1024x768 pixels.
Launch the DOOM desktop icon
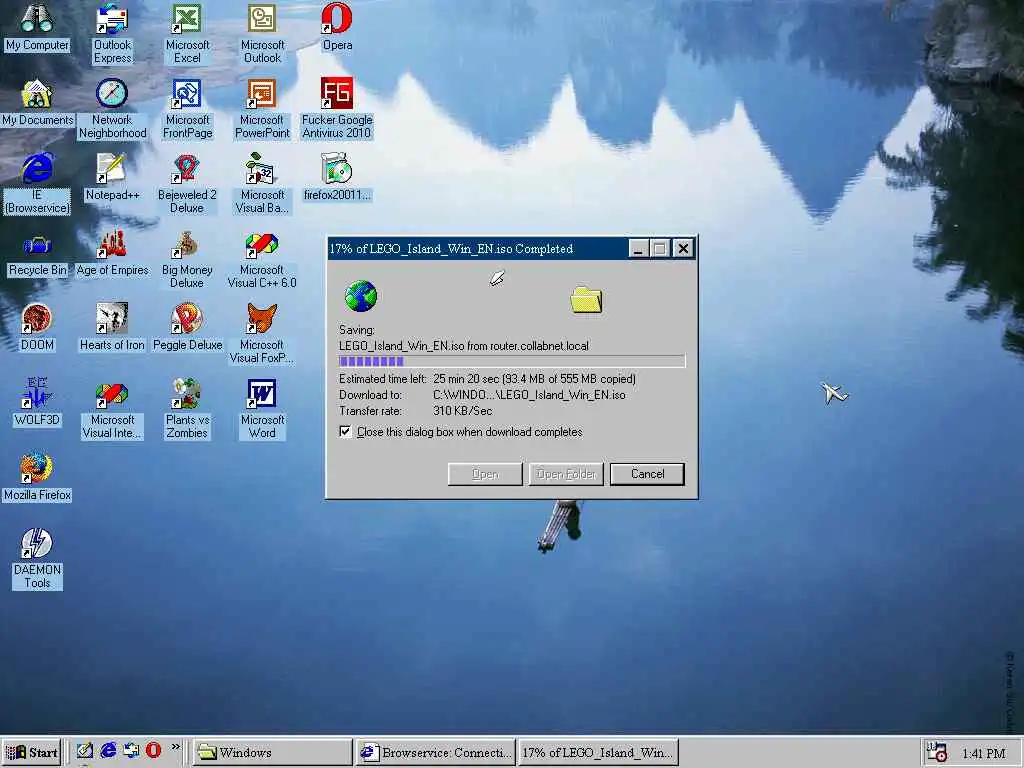[x=37, y=328]
